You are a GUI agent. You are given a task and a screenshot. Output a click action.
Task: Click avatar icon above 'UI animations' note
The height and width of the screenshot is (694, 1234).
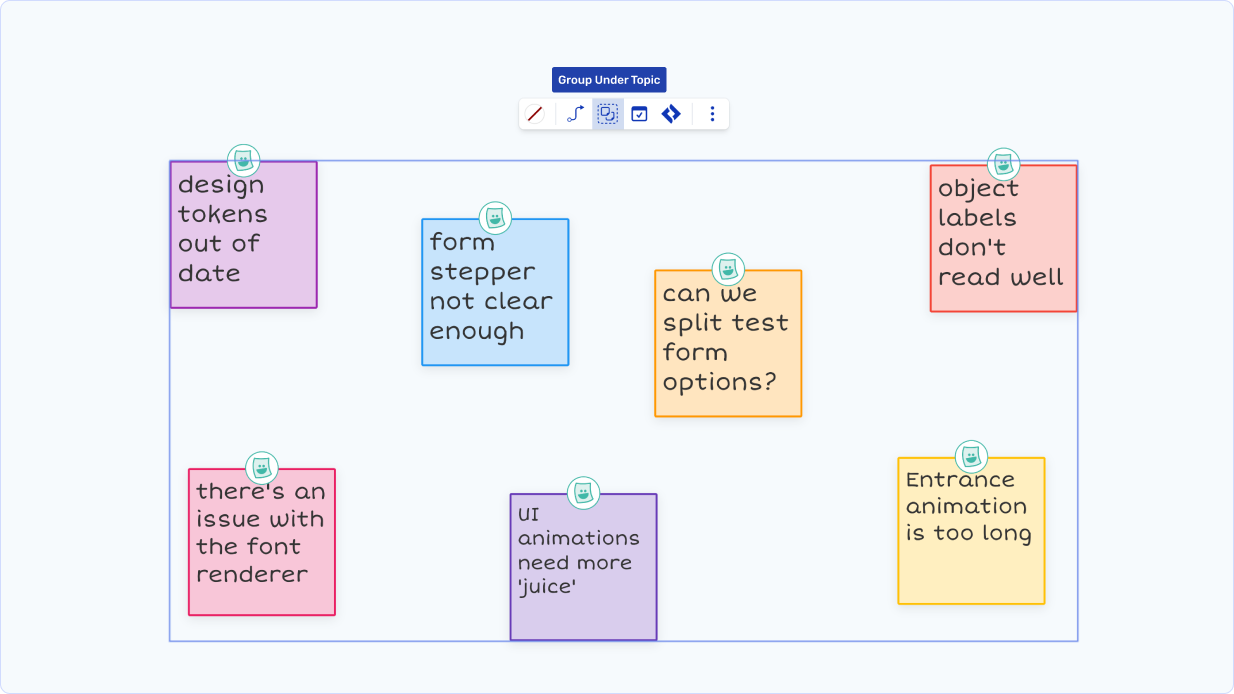coord(583,492)
